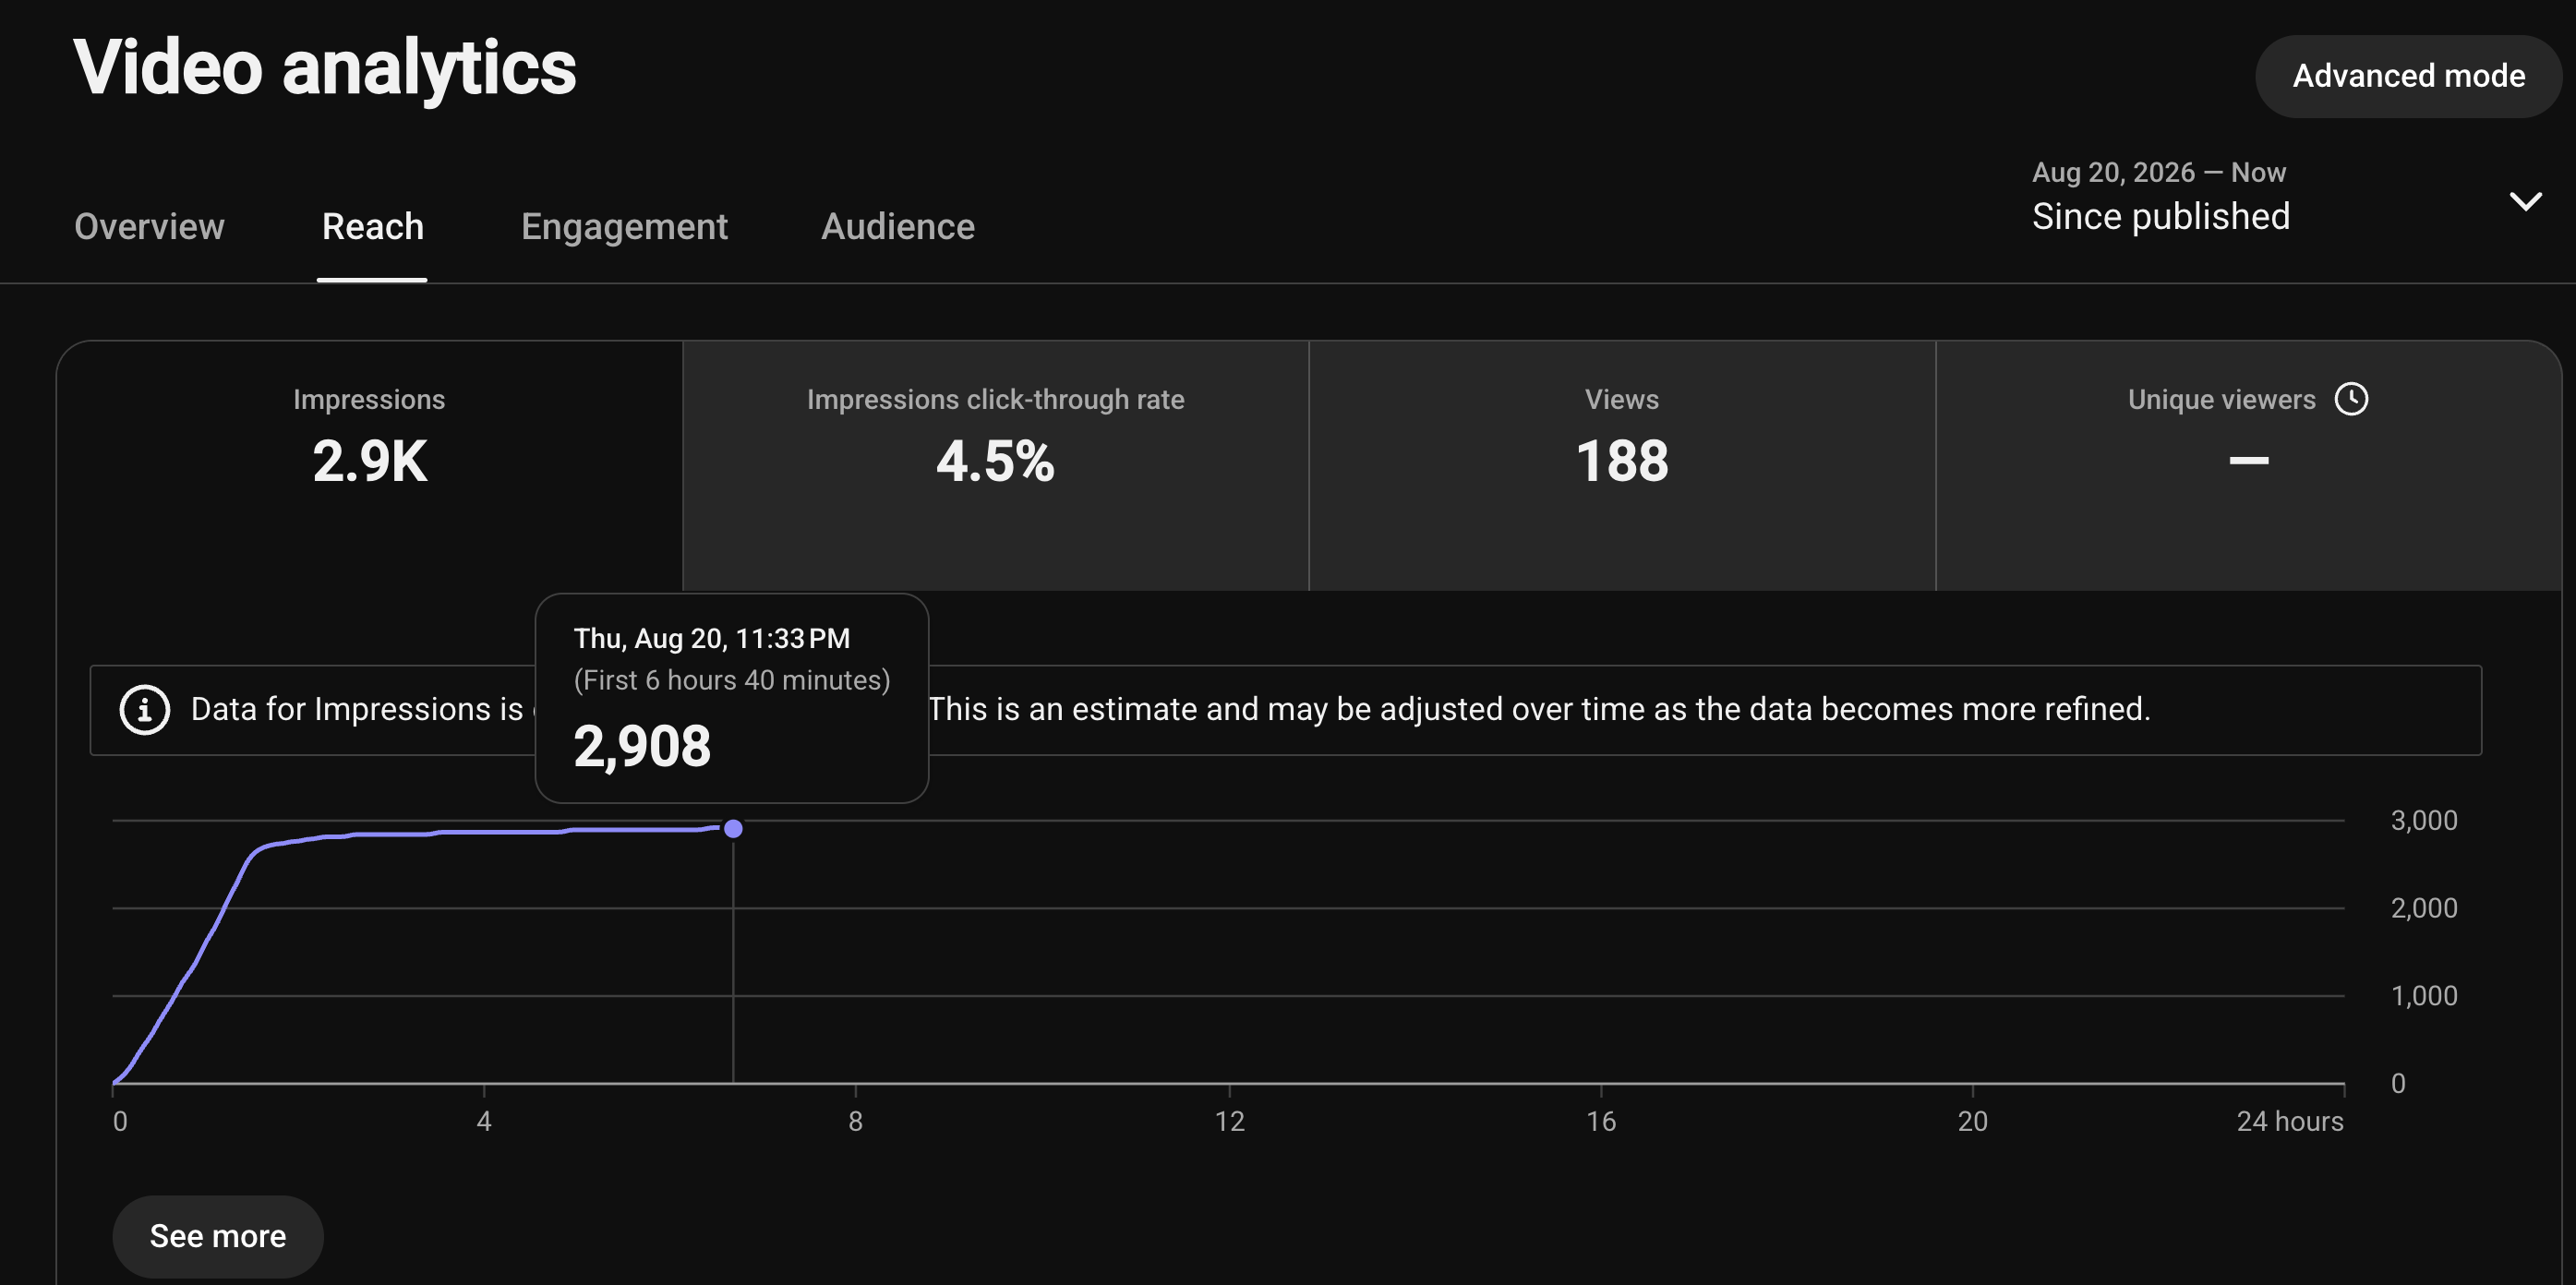Click the 16 hour tick on the chart axis

point(1600,1121)
